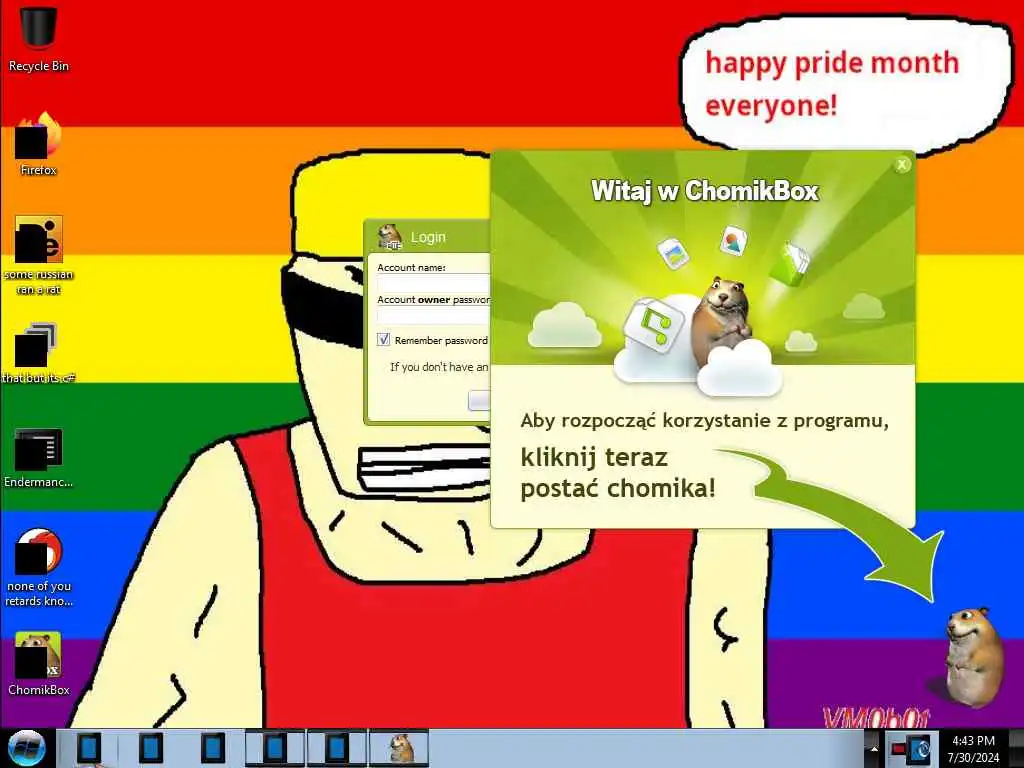Click the hamster on the cloud in popup
1024x768 pixels.
[x=722, y=320]
